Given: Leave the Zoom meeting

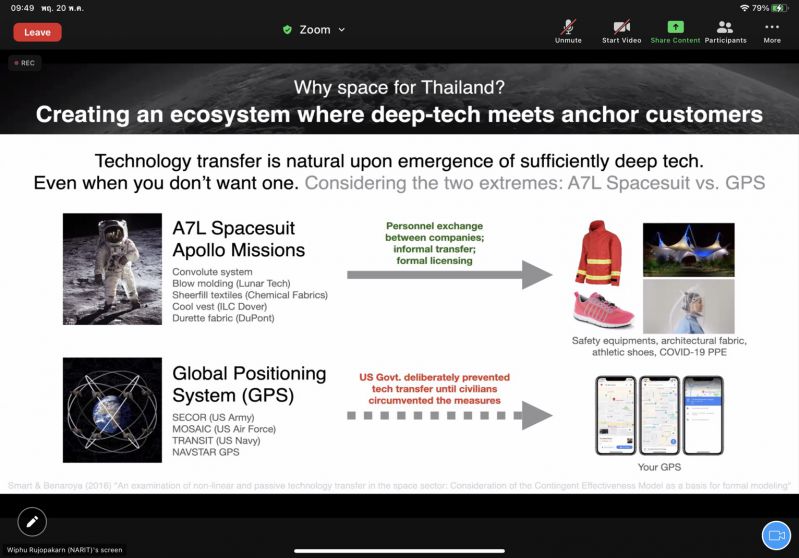Looking at the screenshot, I should coord(37,32).
